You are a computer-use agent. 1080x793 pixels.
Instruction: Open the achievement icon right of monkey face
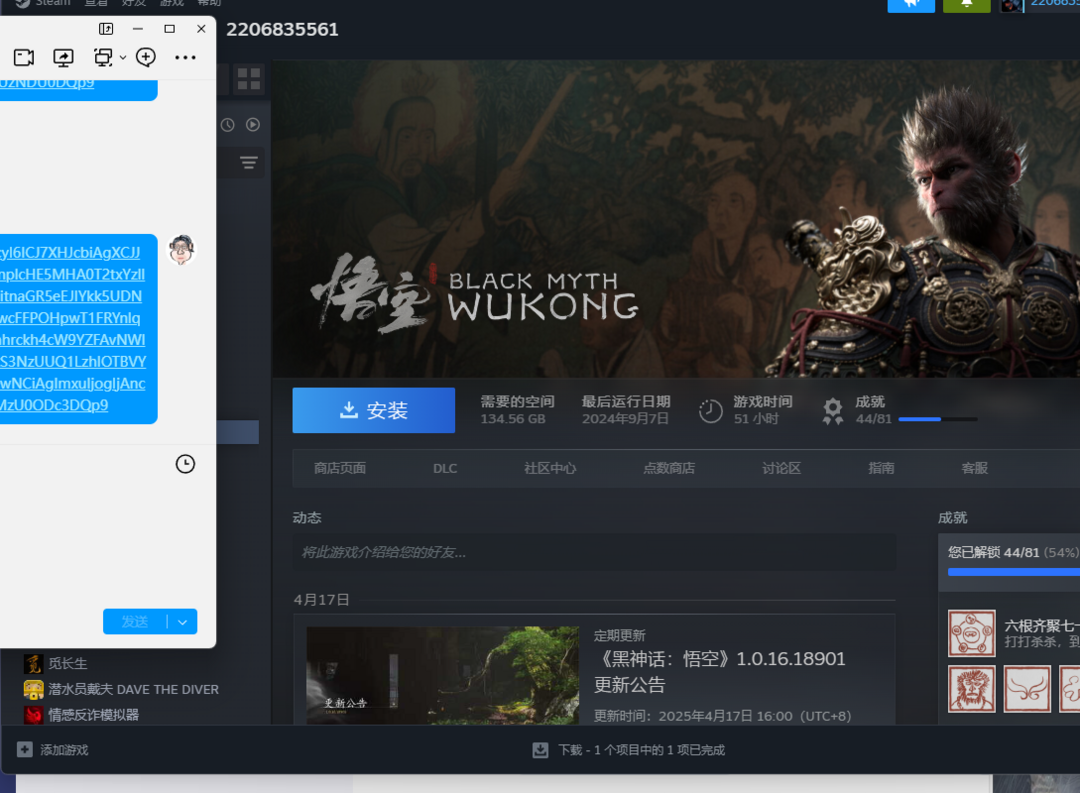pos(1027,689)
